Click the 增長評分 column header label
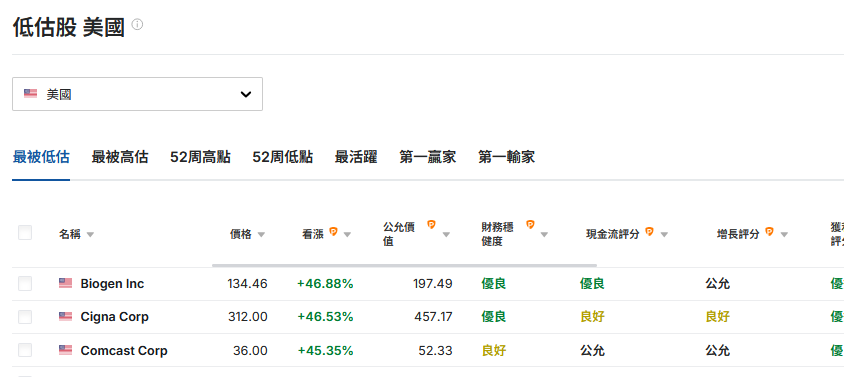863x377 pixels. coord(738,234)
